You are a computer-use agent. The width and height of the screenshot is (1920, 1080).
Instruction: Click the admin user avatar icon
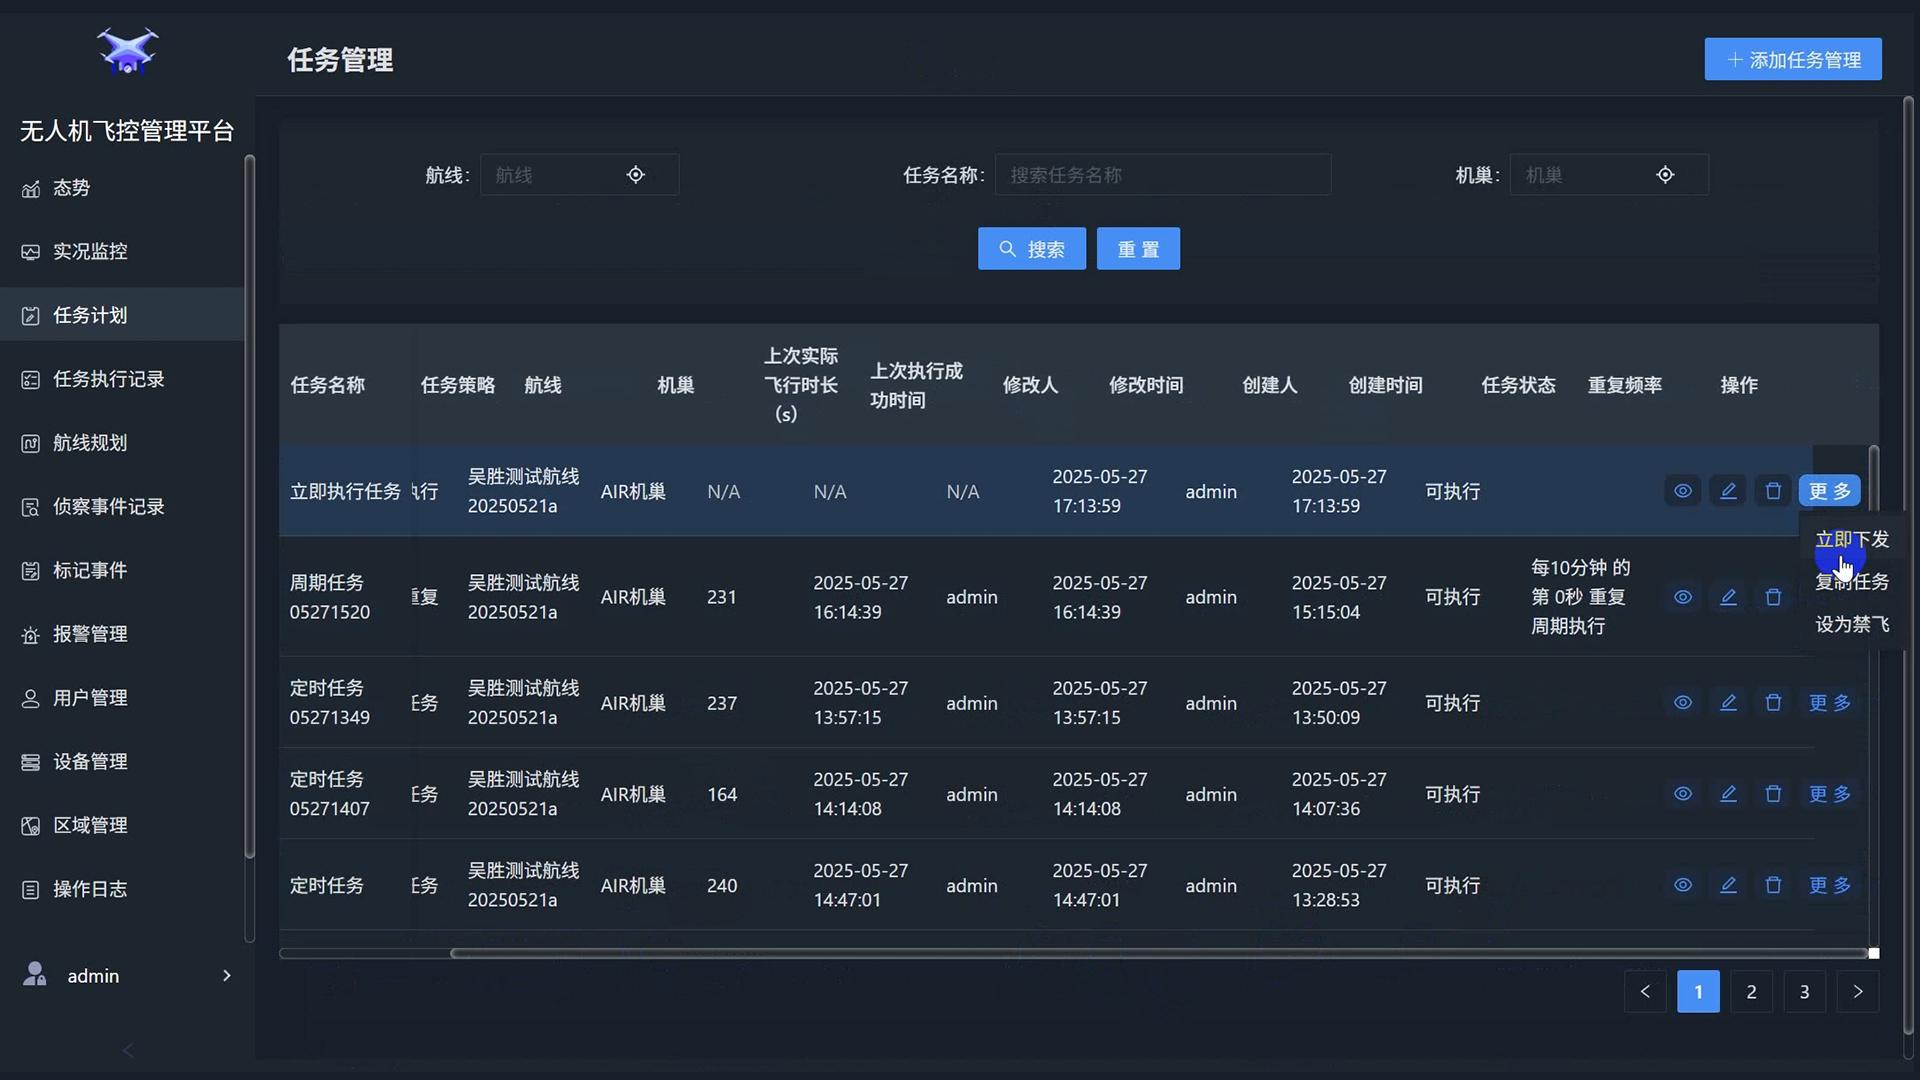pyautogui.click(x=35, y=974)
